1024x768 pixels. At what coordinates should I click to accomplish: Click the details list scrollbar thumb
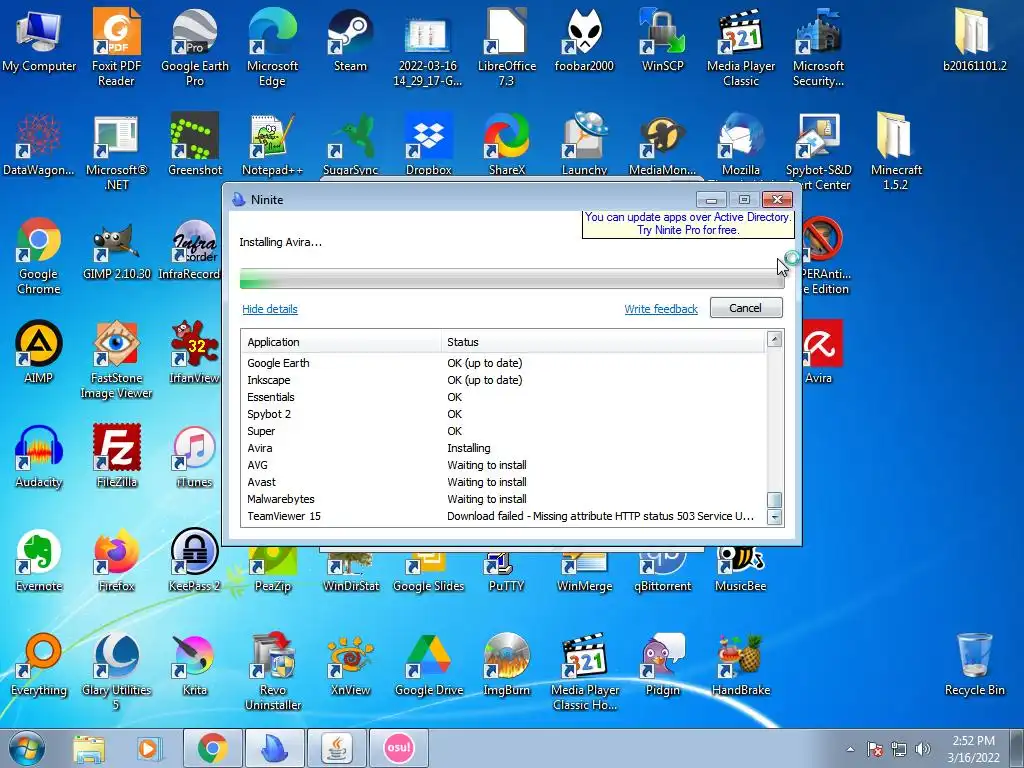pos(775,500)
